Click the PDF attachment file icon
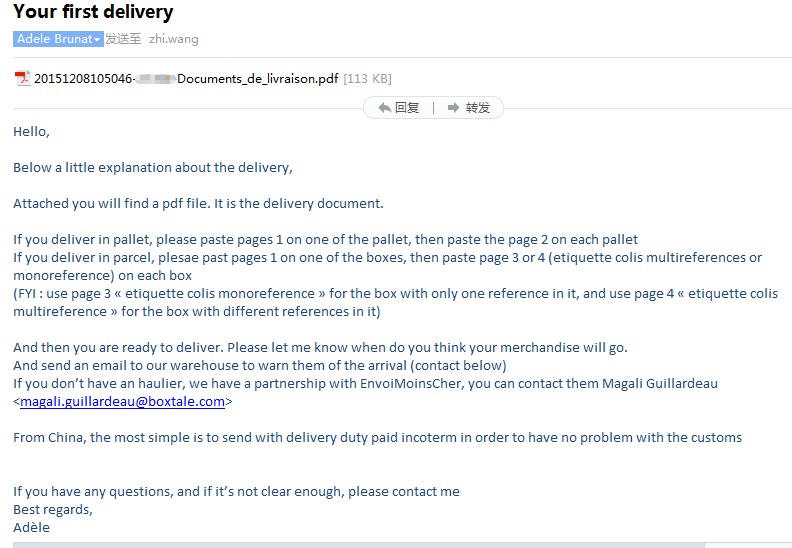Viewport: 792px width, 548px height. 22,78
